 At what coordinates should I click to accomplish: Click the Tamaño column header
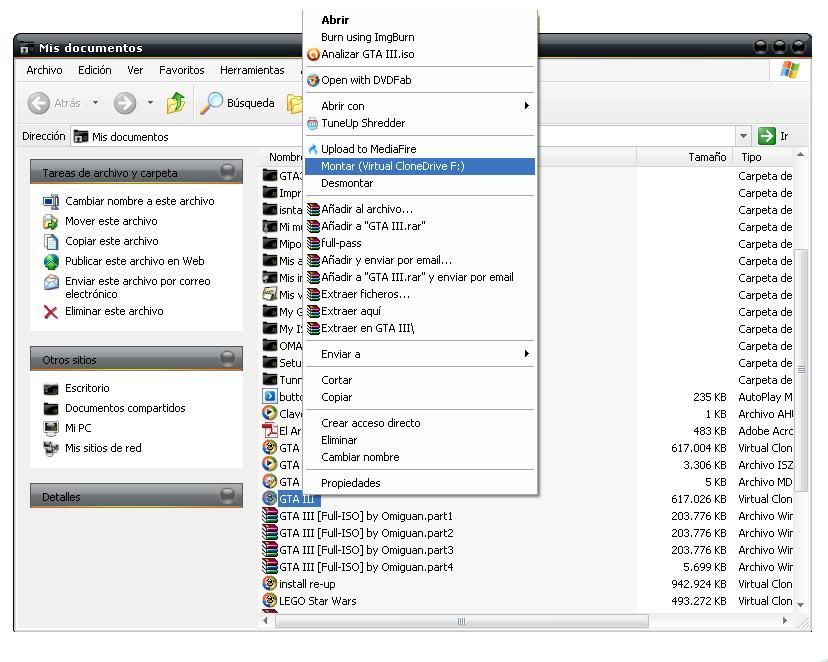(x=686, y=157)
